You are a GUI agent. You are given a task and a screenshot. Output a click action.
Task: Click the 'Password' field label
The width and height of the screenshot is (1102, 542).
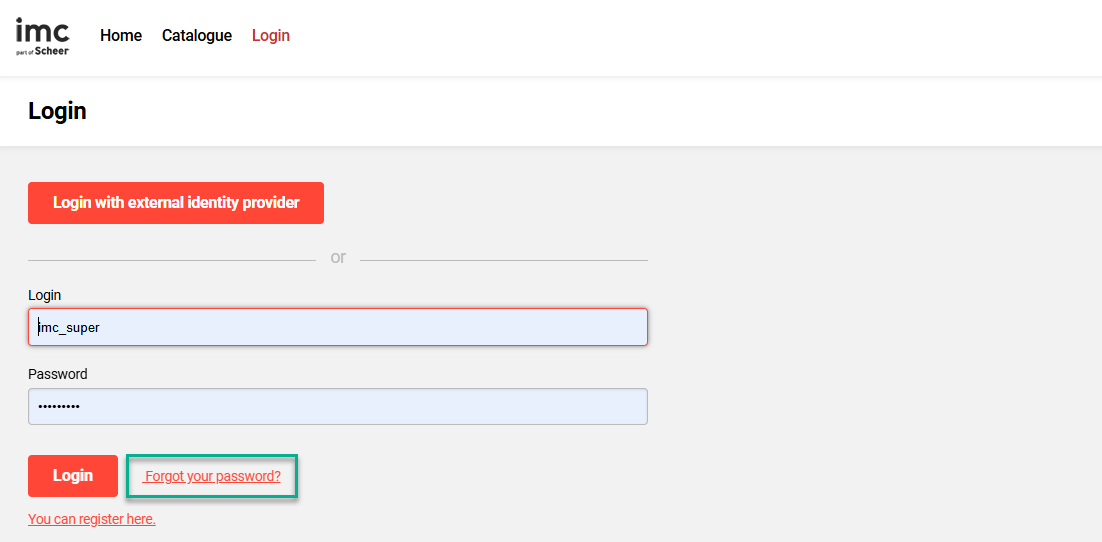(x=58, y=374)
